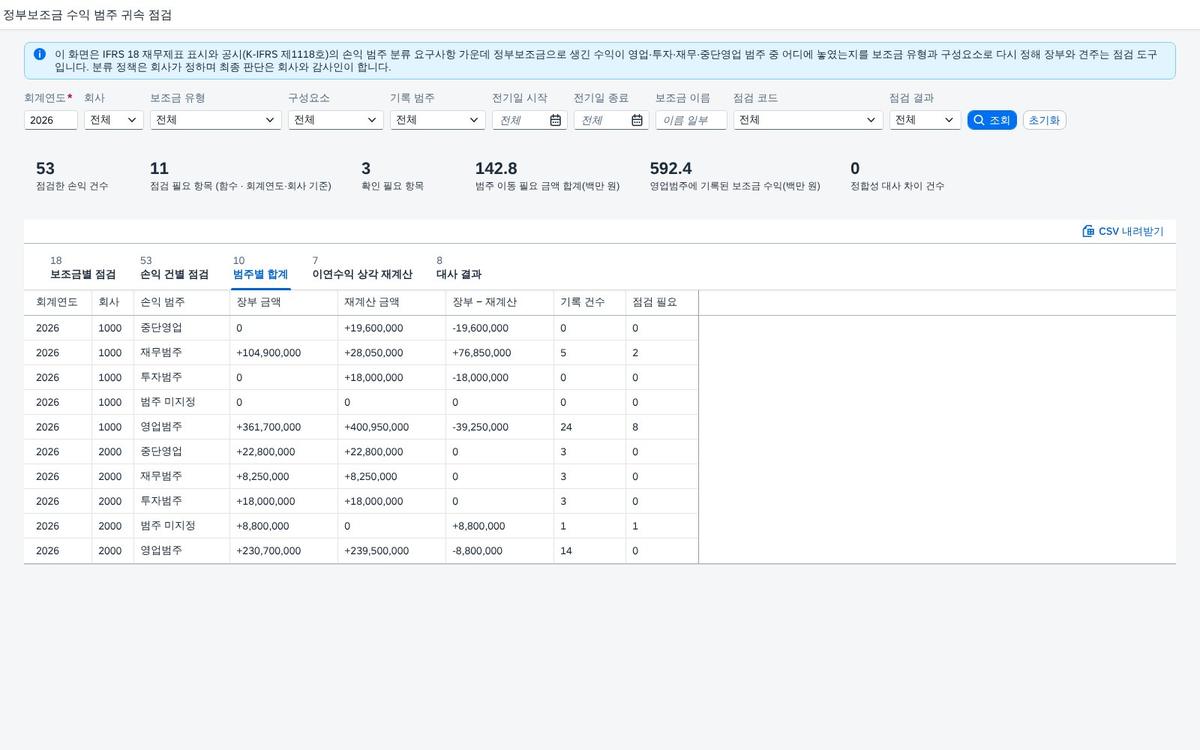Open the 구성요소 dropdown
Screen dimensions: 1200x750
click(x=336, y=120)
